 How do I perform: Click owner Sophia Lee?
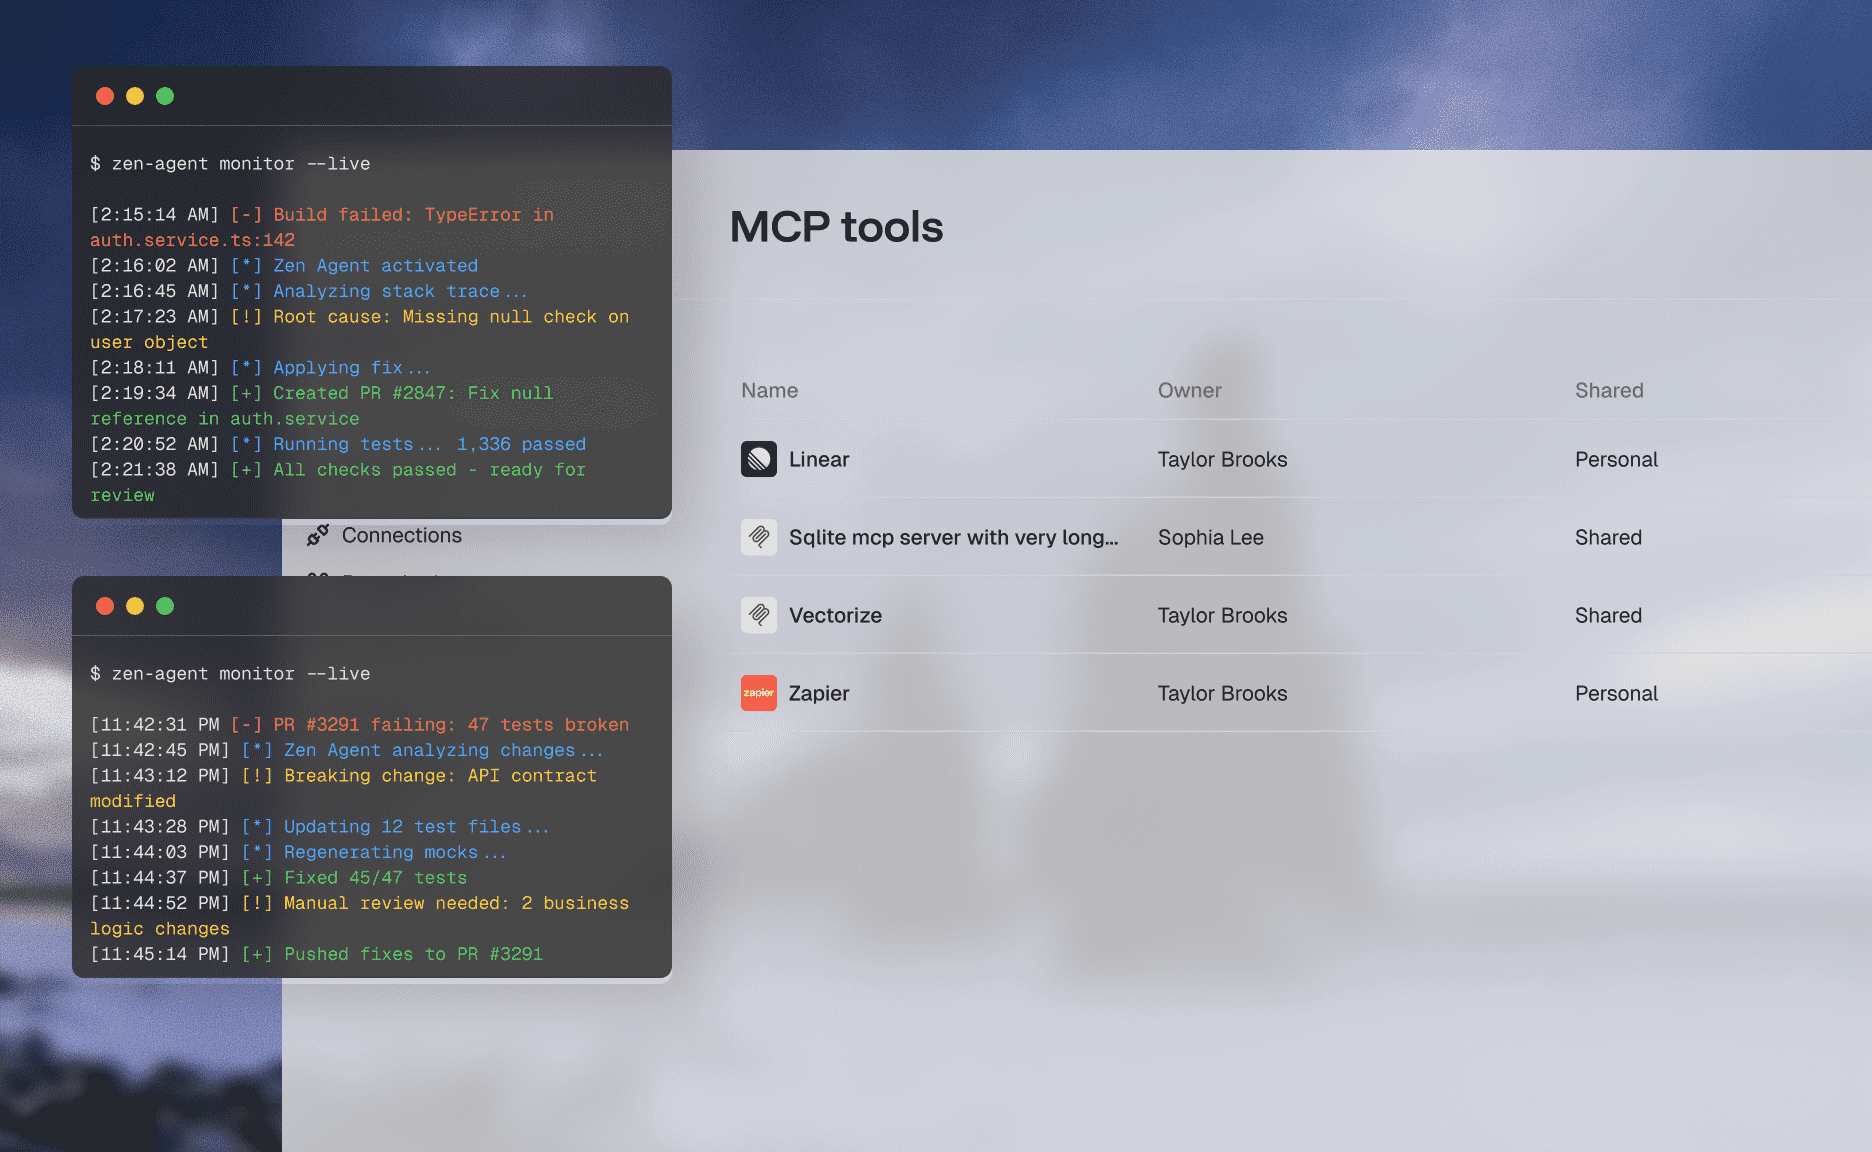click(1210, 537)
